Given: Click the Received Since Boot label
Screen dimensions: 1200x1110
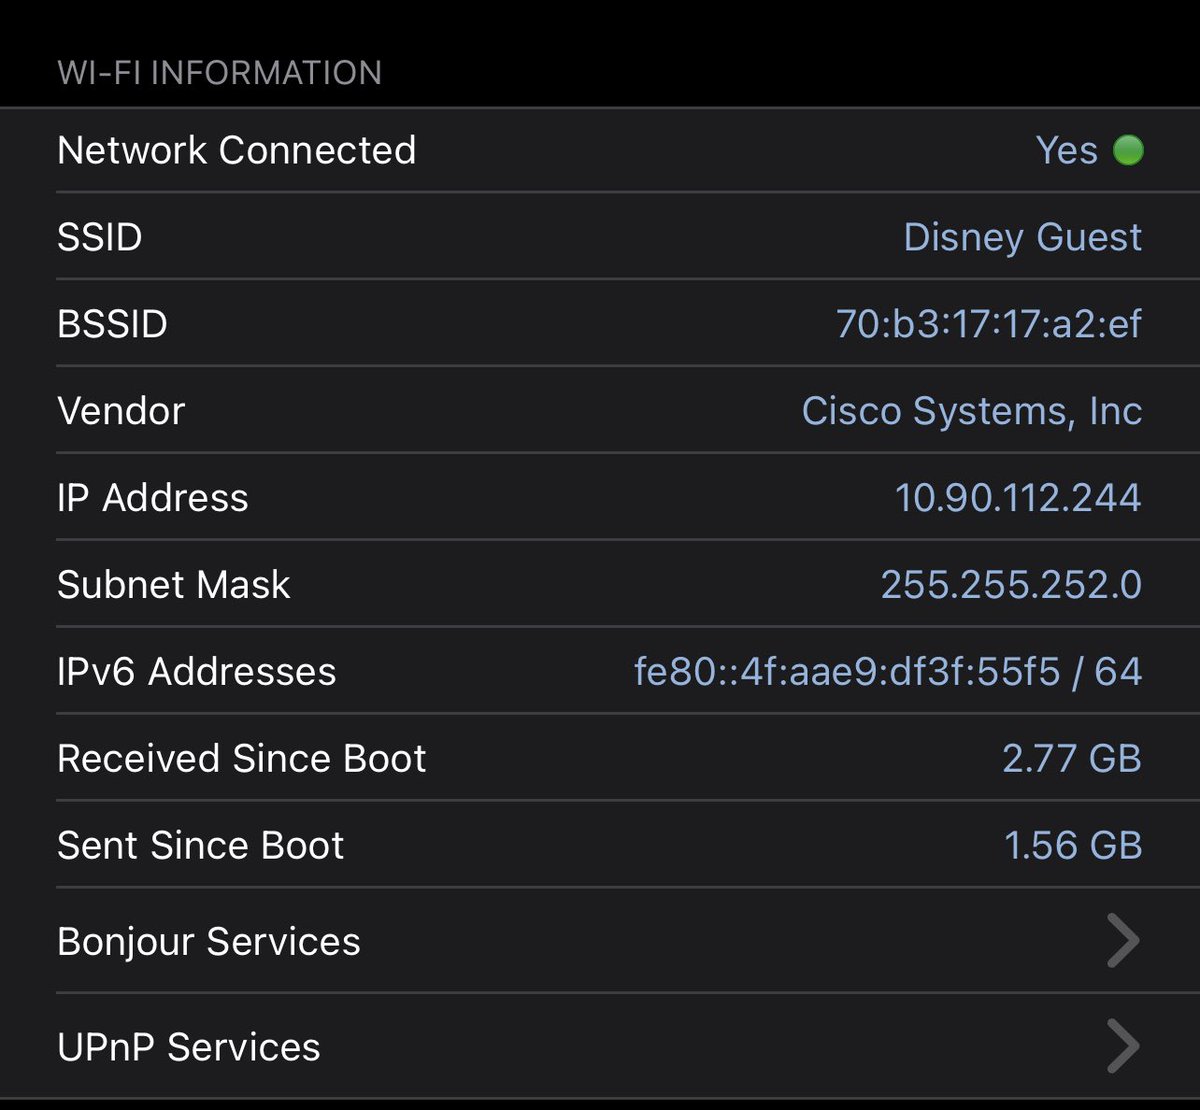Looking at the screenshot, I should 242,758.
